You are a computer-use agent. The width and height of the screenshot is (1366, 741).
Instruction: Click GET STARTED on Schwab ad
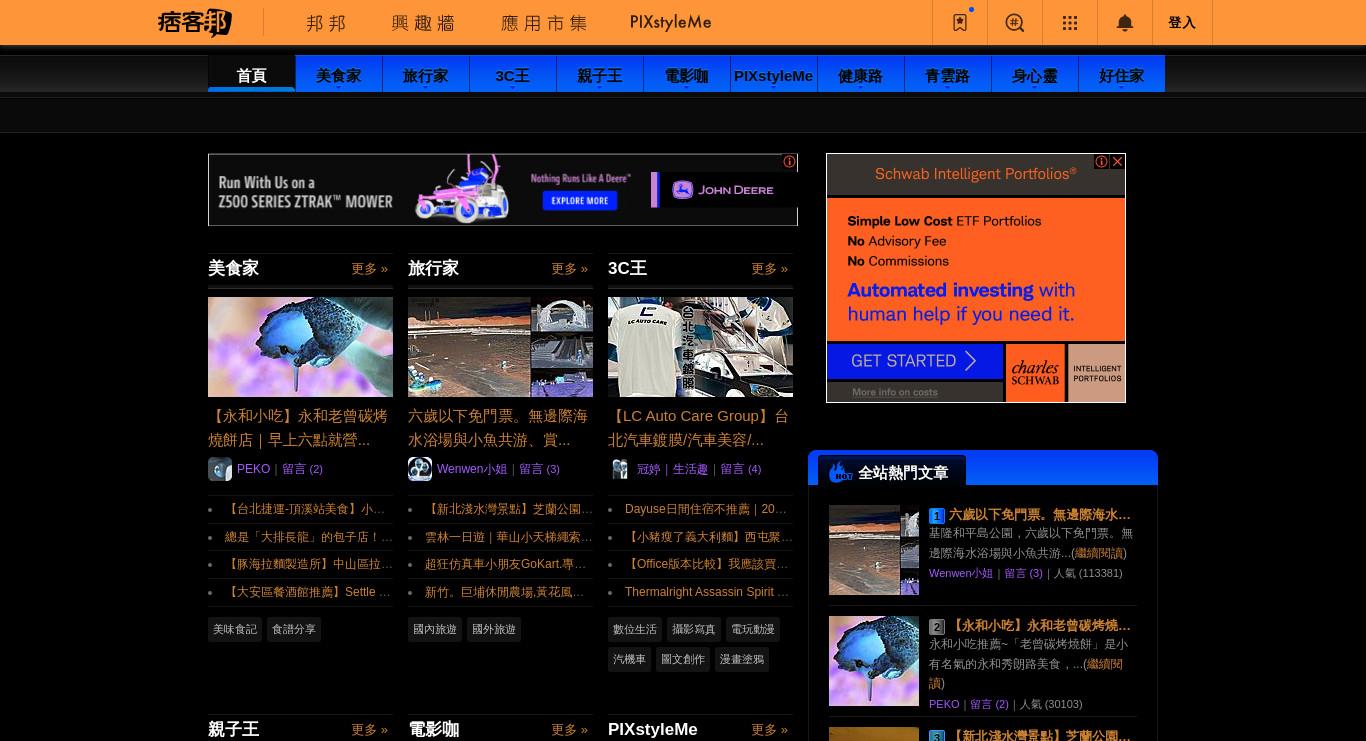coord(914,361)
